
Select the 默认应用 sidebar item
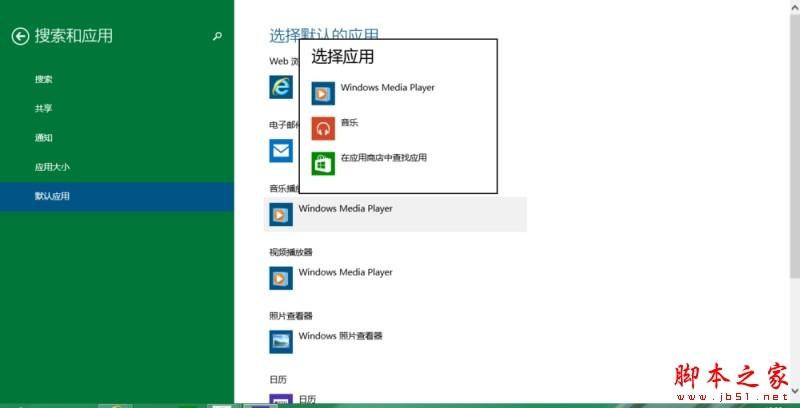[117, 196]
